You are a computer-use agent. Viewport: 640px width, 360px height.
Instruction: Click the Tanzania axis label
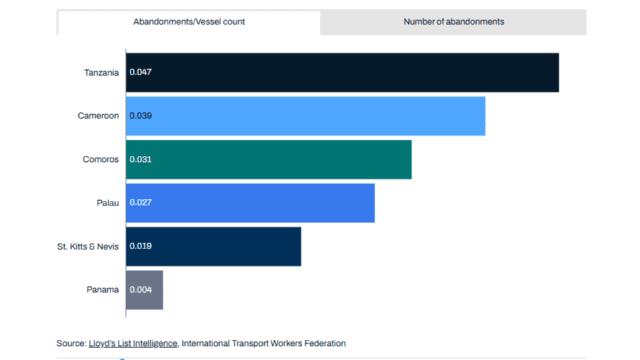pyautogui.click(x=101, y=73)
